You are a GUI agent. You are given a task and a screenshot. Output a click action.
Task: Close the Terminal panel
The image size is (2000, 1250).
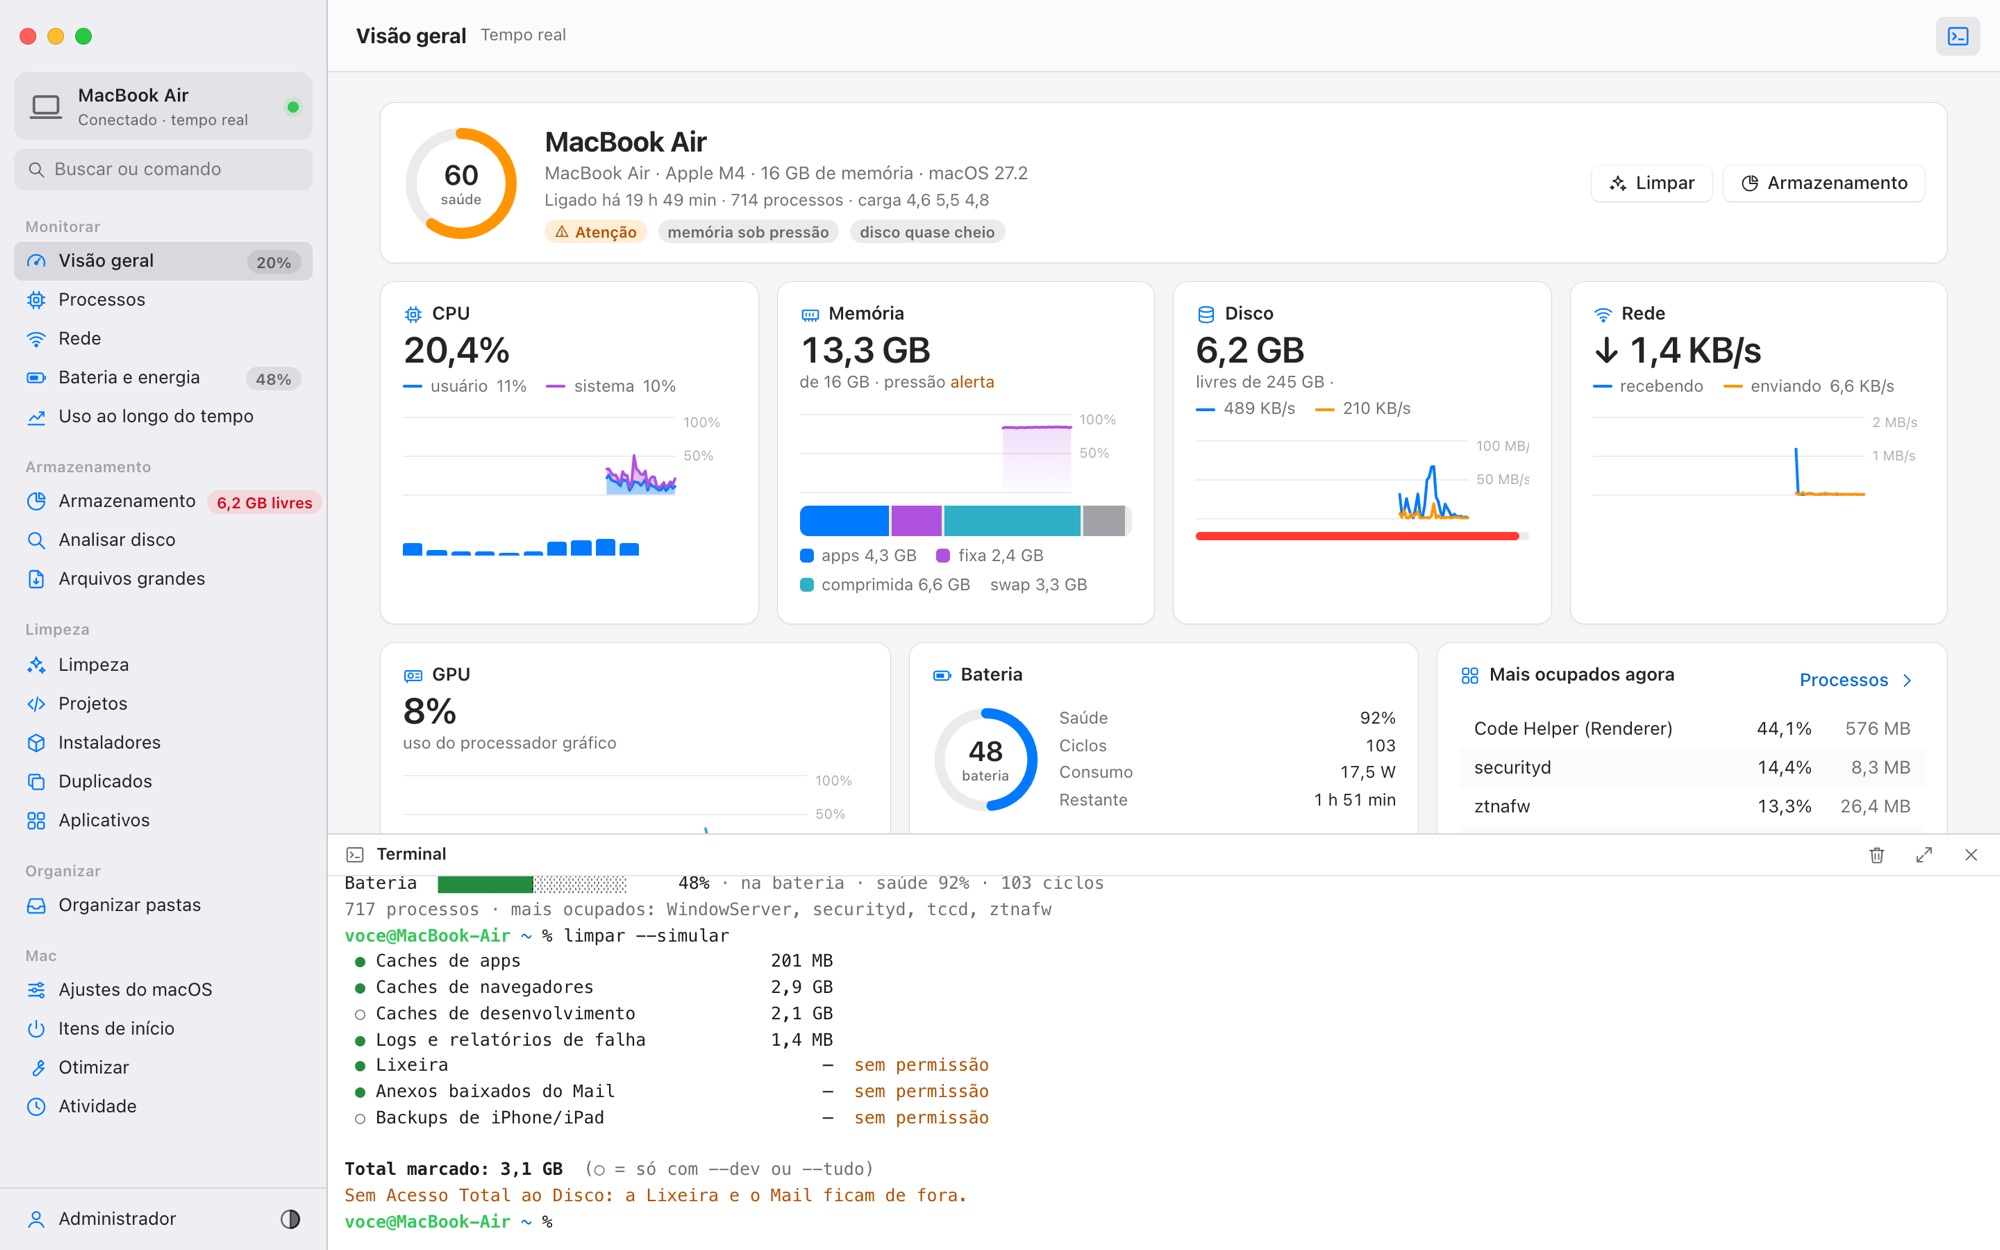(x=1971, y=855)
